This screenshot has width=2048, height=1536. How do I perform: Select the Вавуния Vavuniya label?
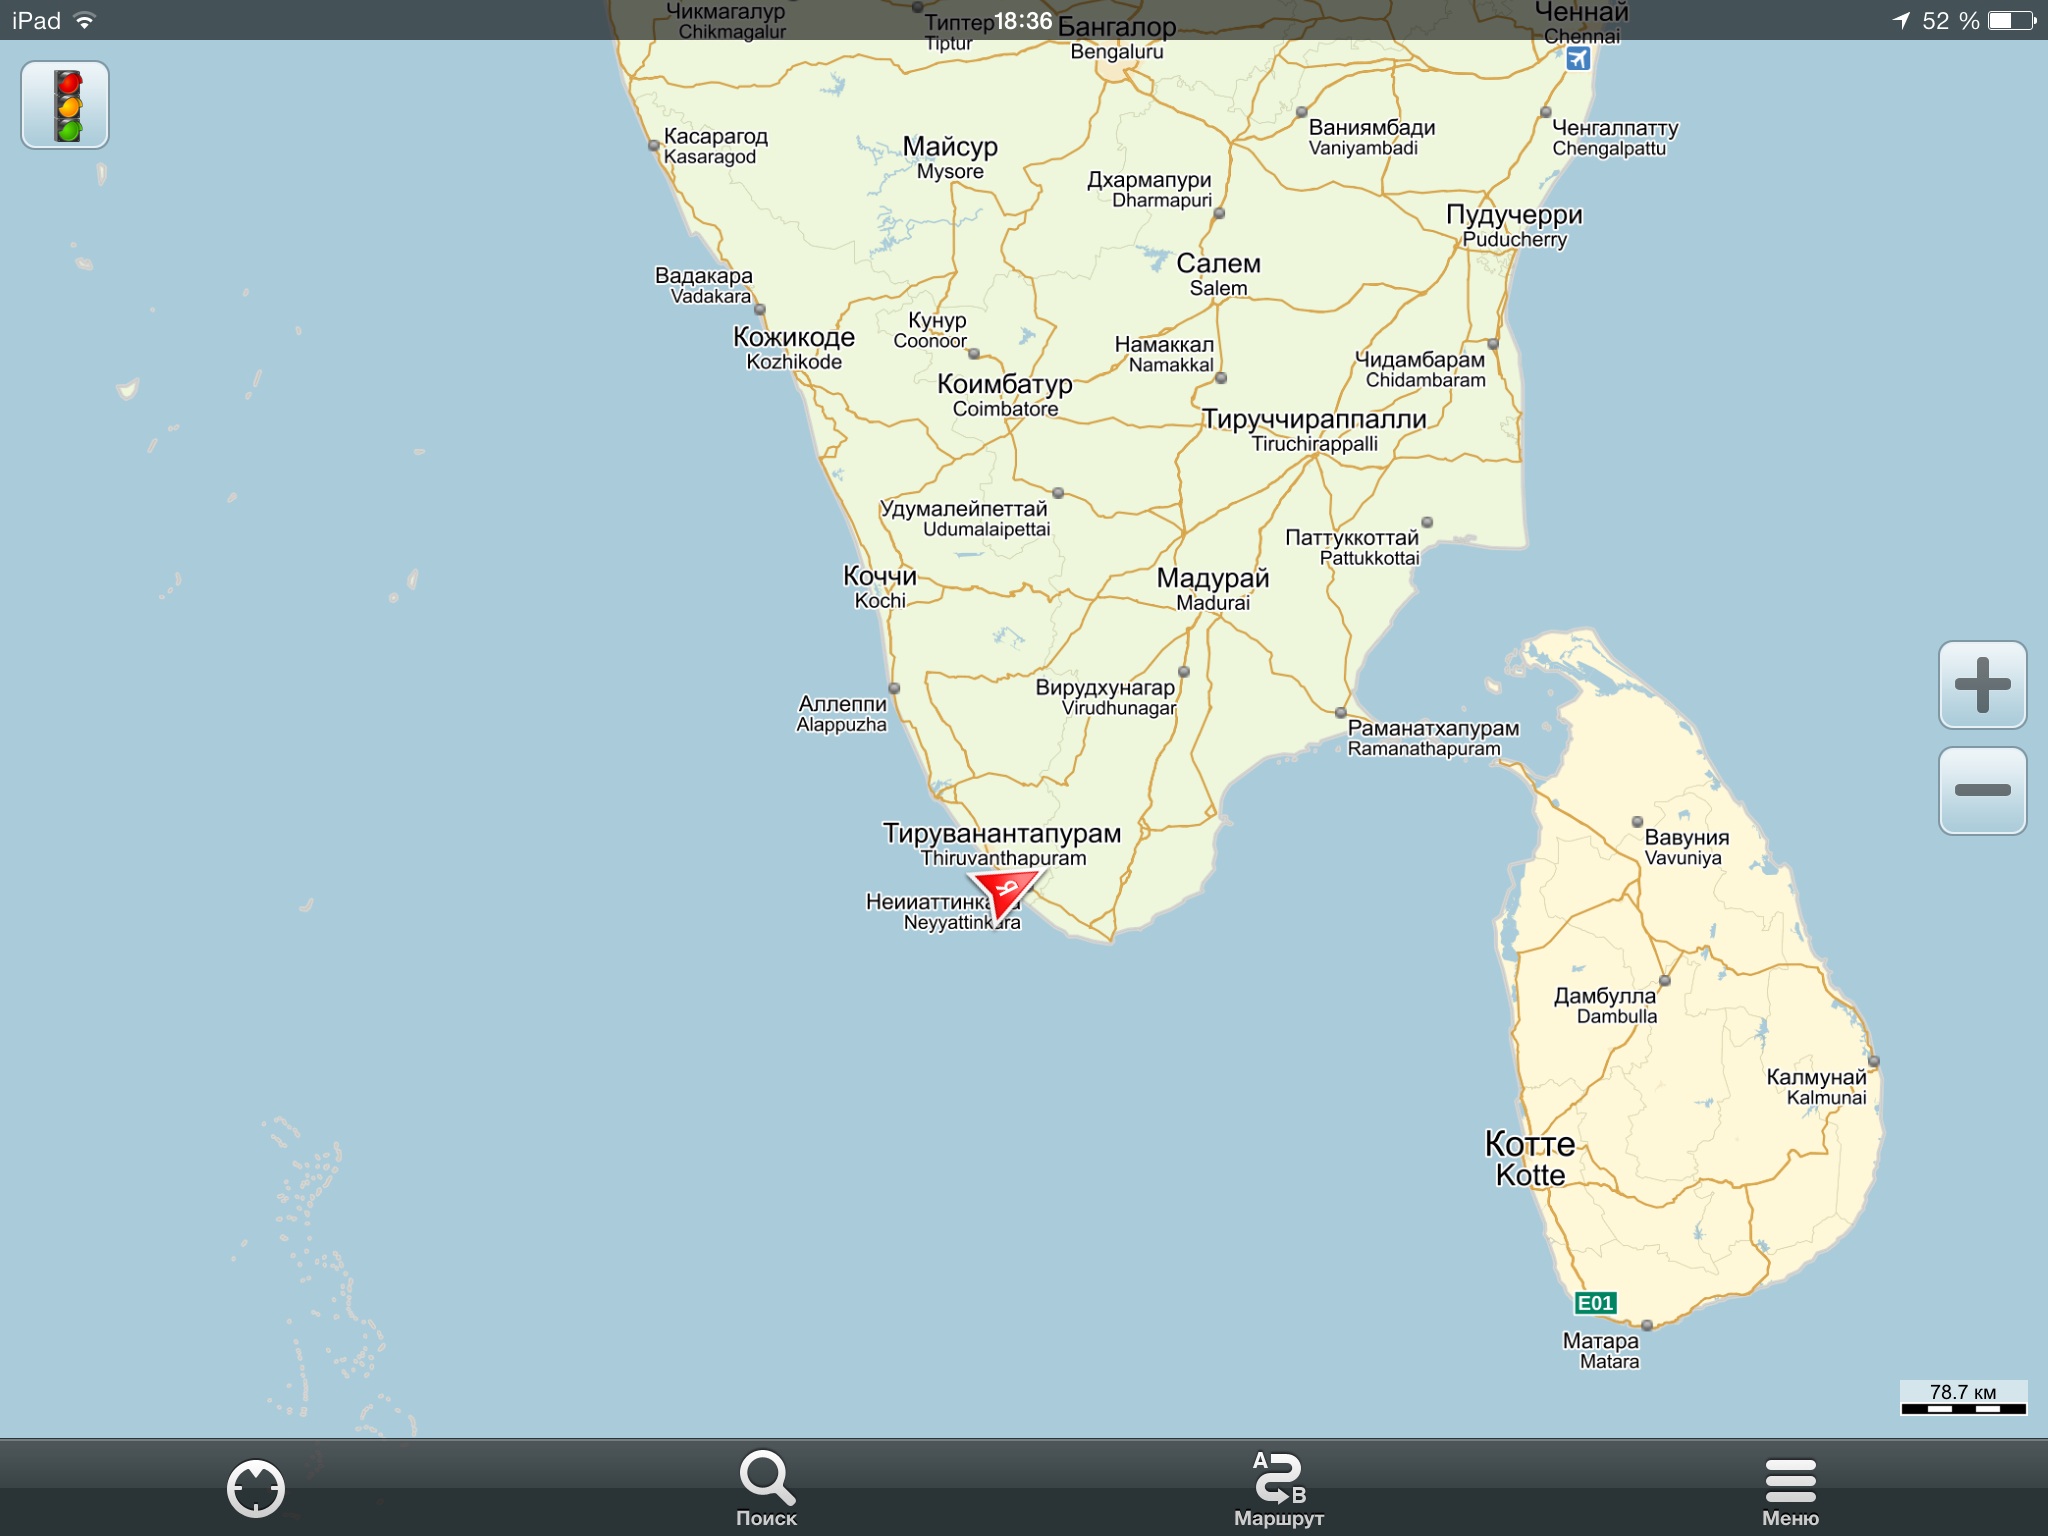pyautogui.click(x=1687, y=847)
